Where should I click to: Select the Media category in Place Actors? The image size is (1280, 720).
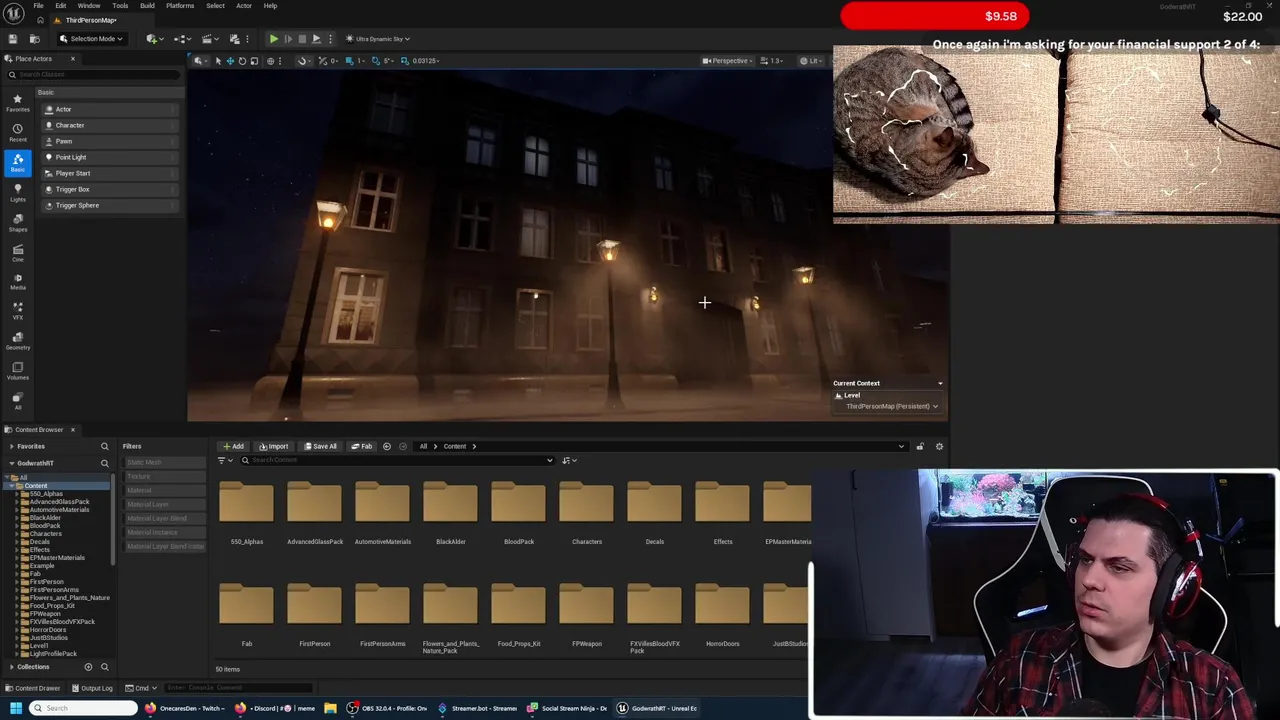17,281
